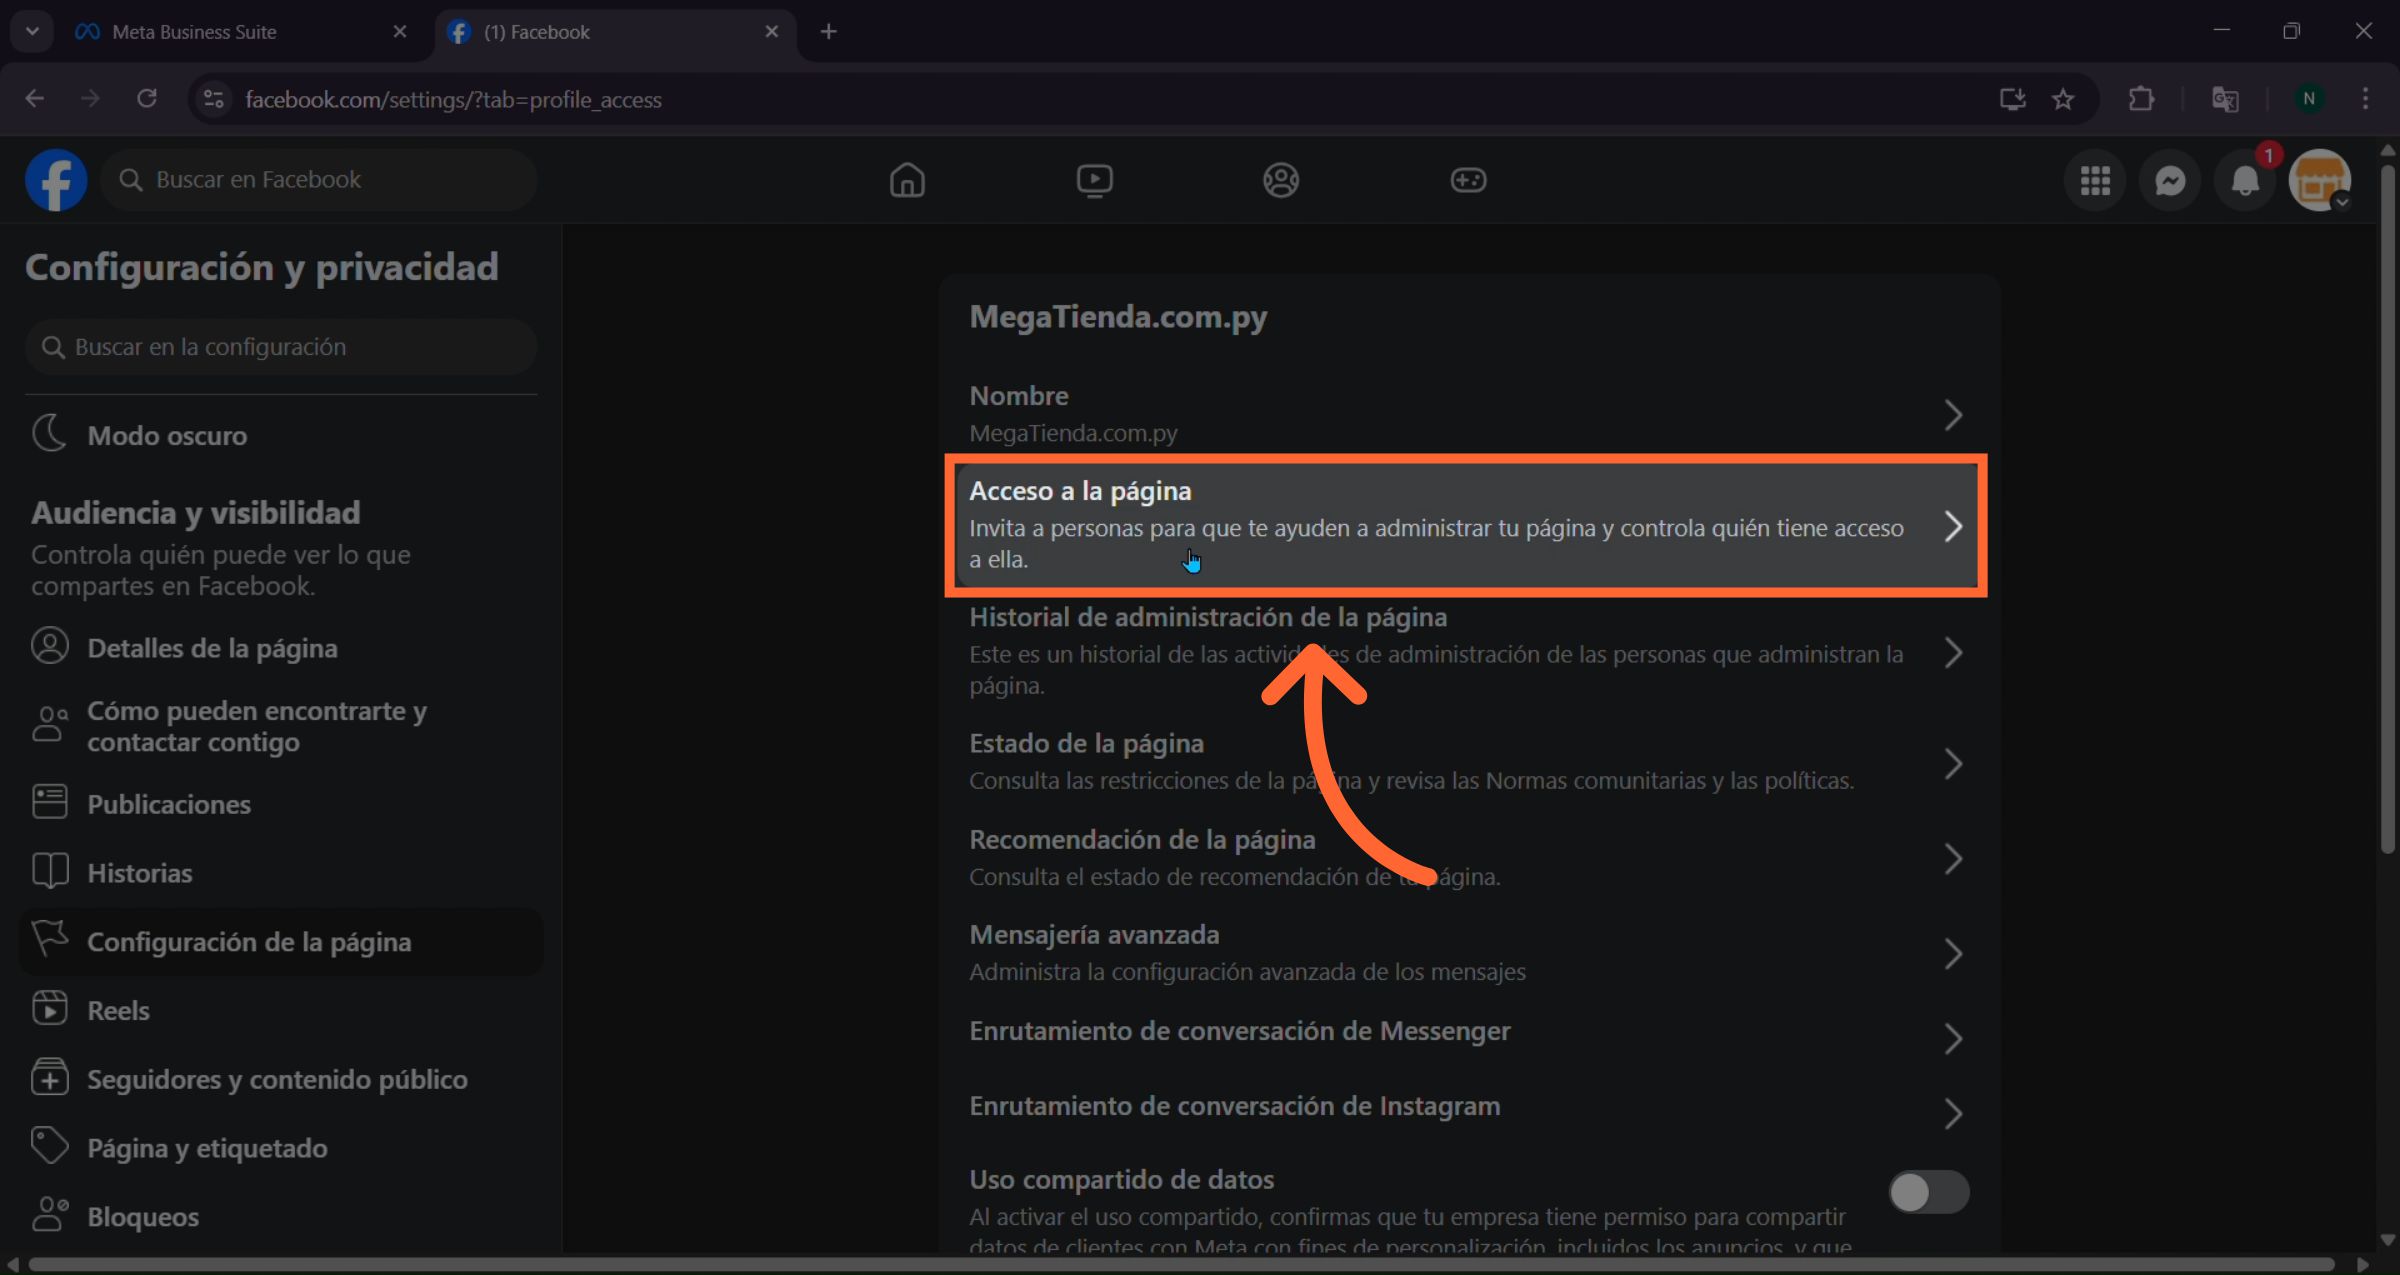The image size is (2400, 1275).
Task: Open the Facebook home feed icon
Action: (907, 180)
